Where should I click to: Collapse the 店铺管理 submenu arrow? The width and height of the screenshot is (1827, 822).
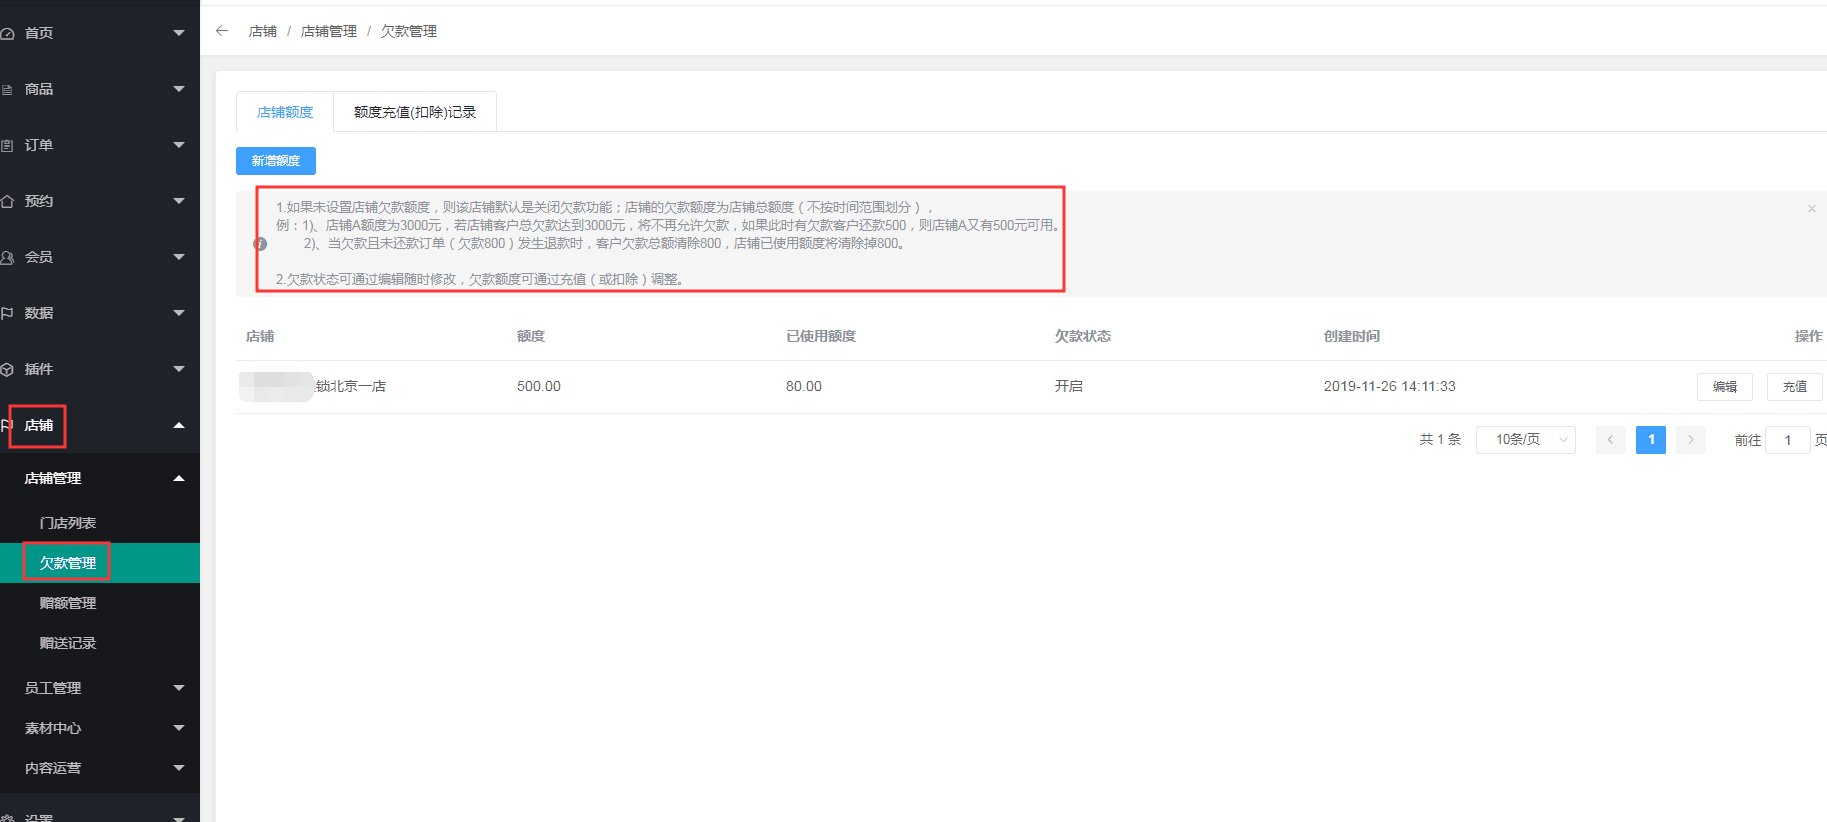pyautogui.click(x=179, y=478)
